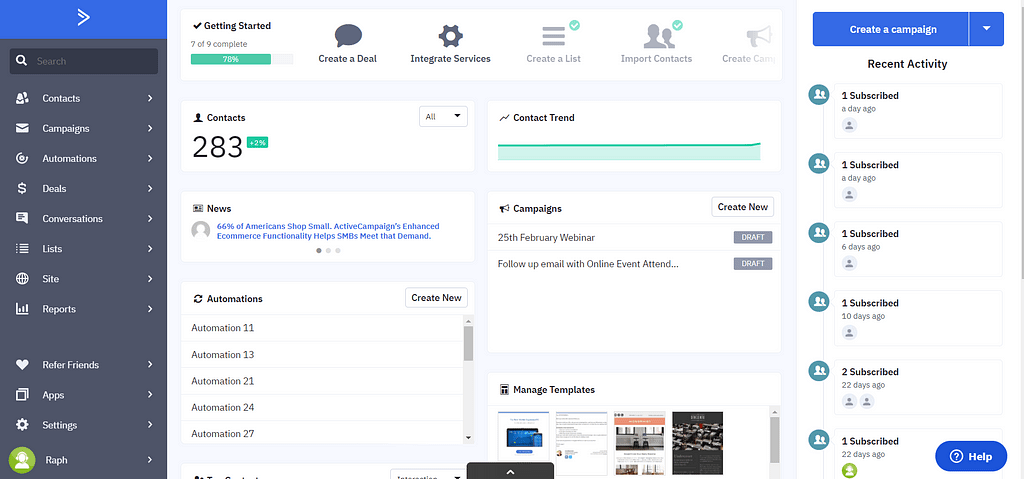Viewport: 1024px width, 479px height.
Task: Select Automation 24 in the list
Action: [322, 407]
